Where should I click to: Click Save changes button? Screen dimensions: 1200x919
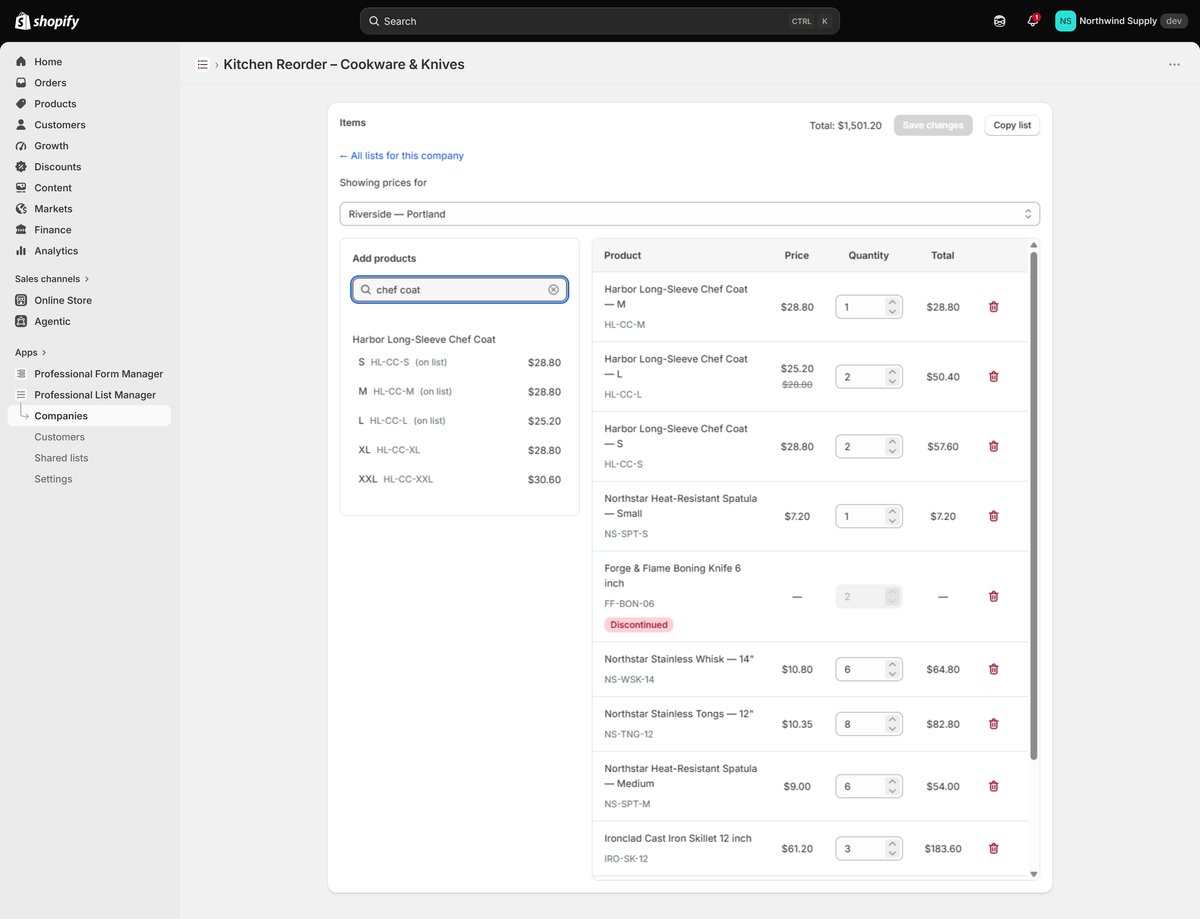point(933,125)
